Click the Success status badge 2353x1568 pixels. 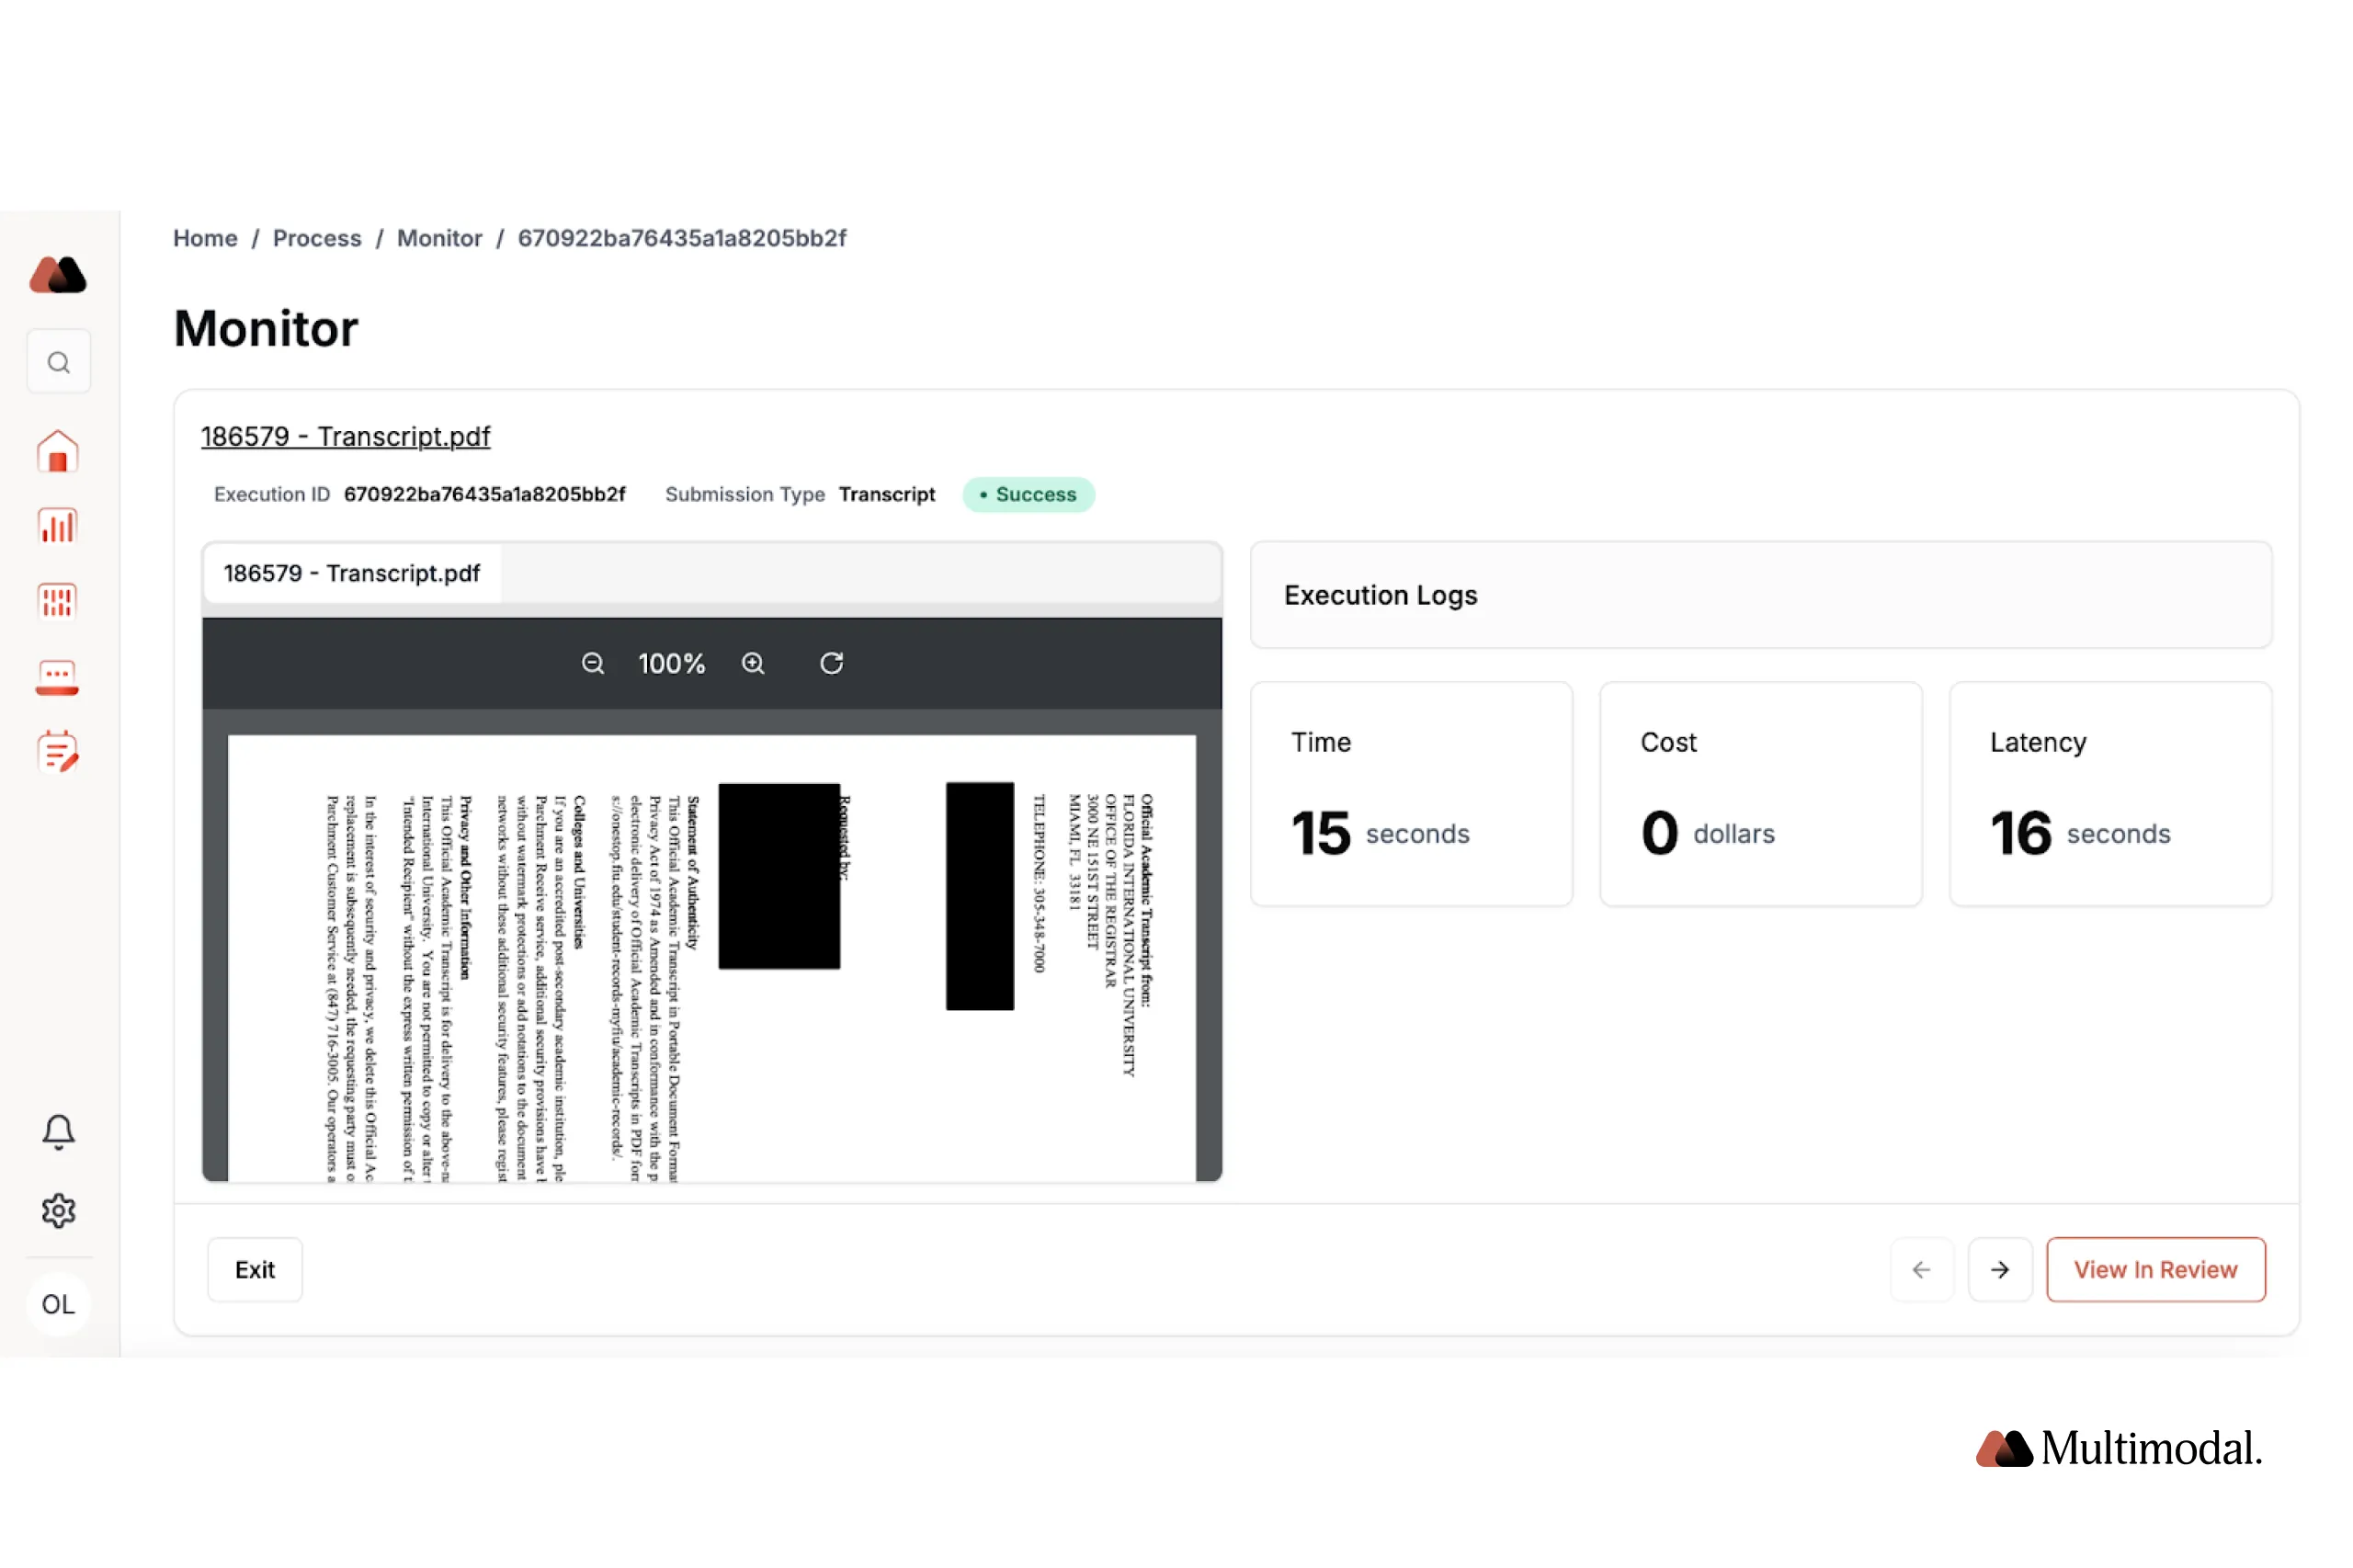[1028, 494]
